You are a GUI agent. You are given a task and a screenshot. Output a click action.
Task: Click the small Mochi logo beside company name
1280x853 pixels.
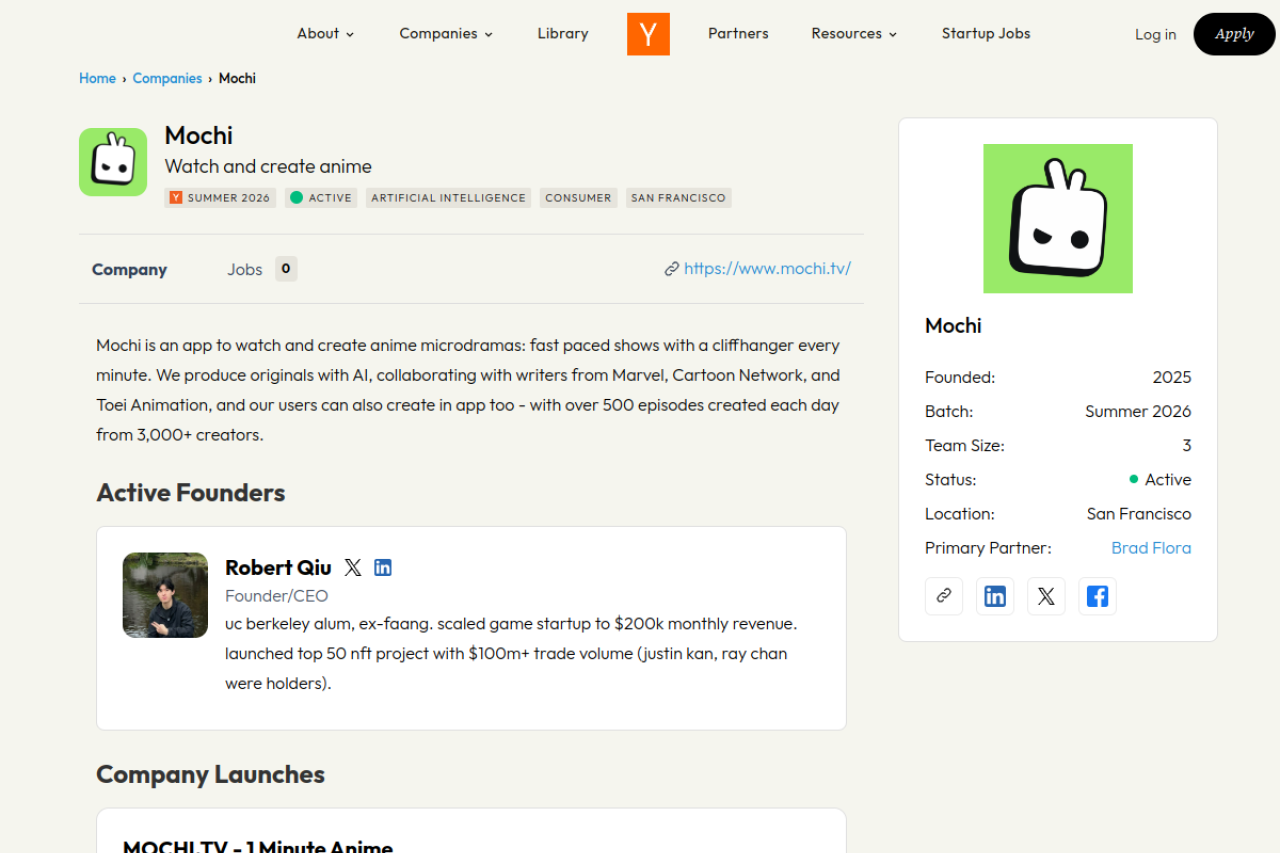pyautogui.click(x=113, y=162)
